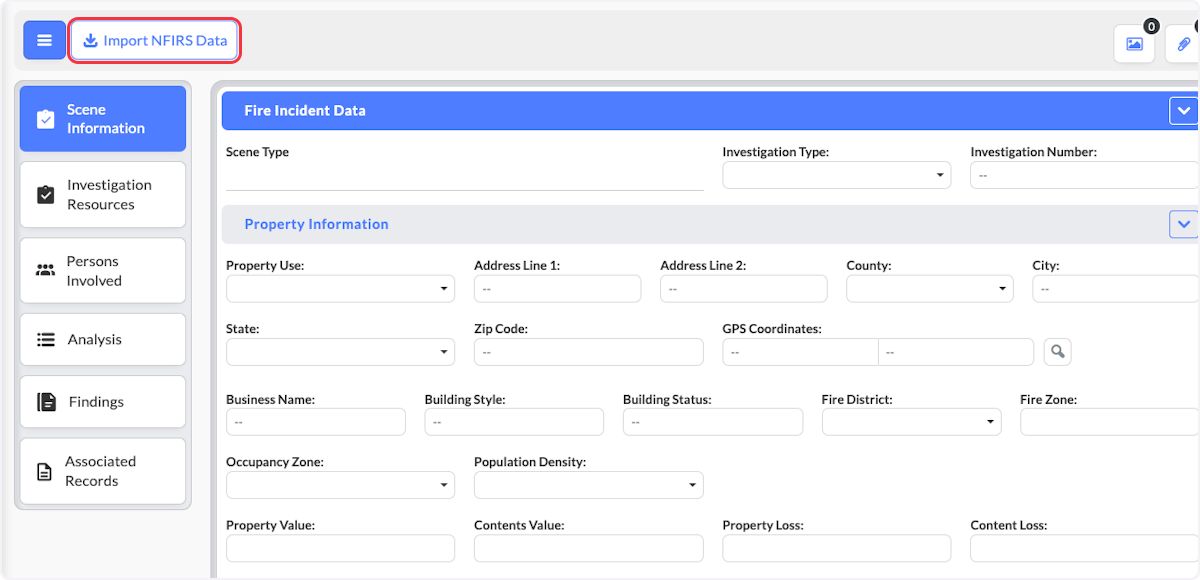
Task: Click Import NFIRS Data button
Action: point(155,41)
